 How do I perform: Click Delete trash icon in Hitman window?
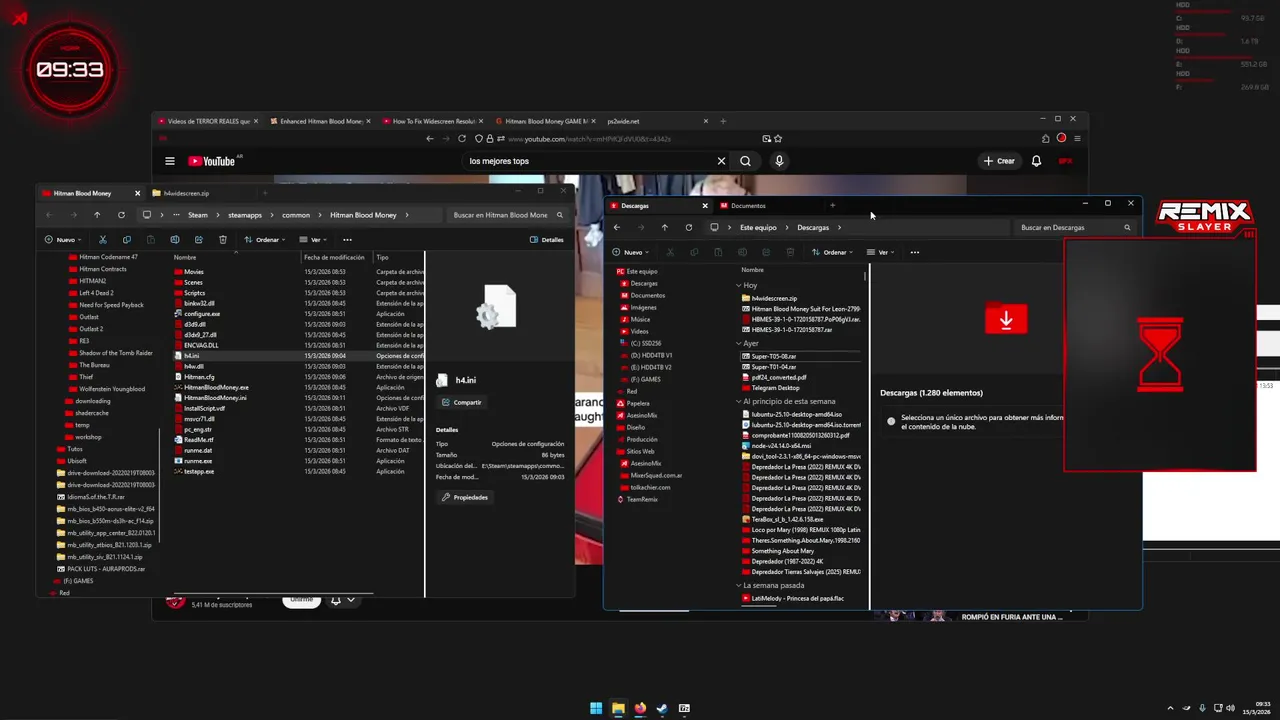(x=222, y=240)
